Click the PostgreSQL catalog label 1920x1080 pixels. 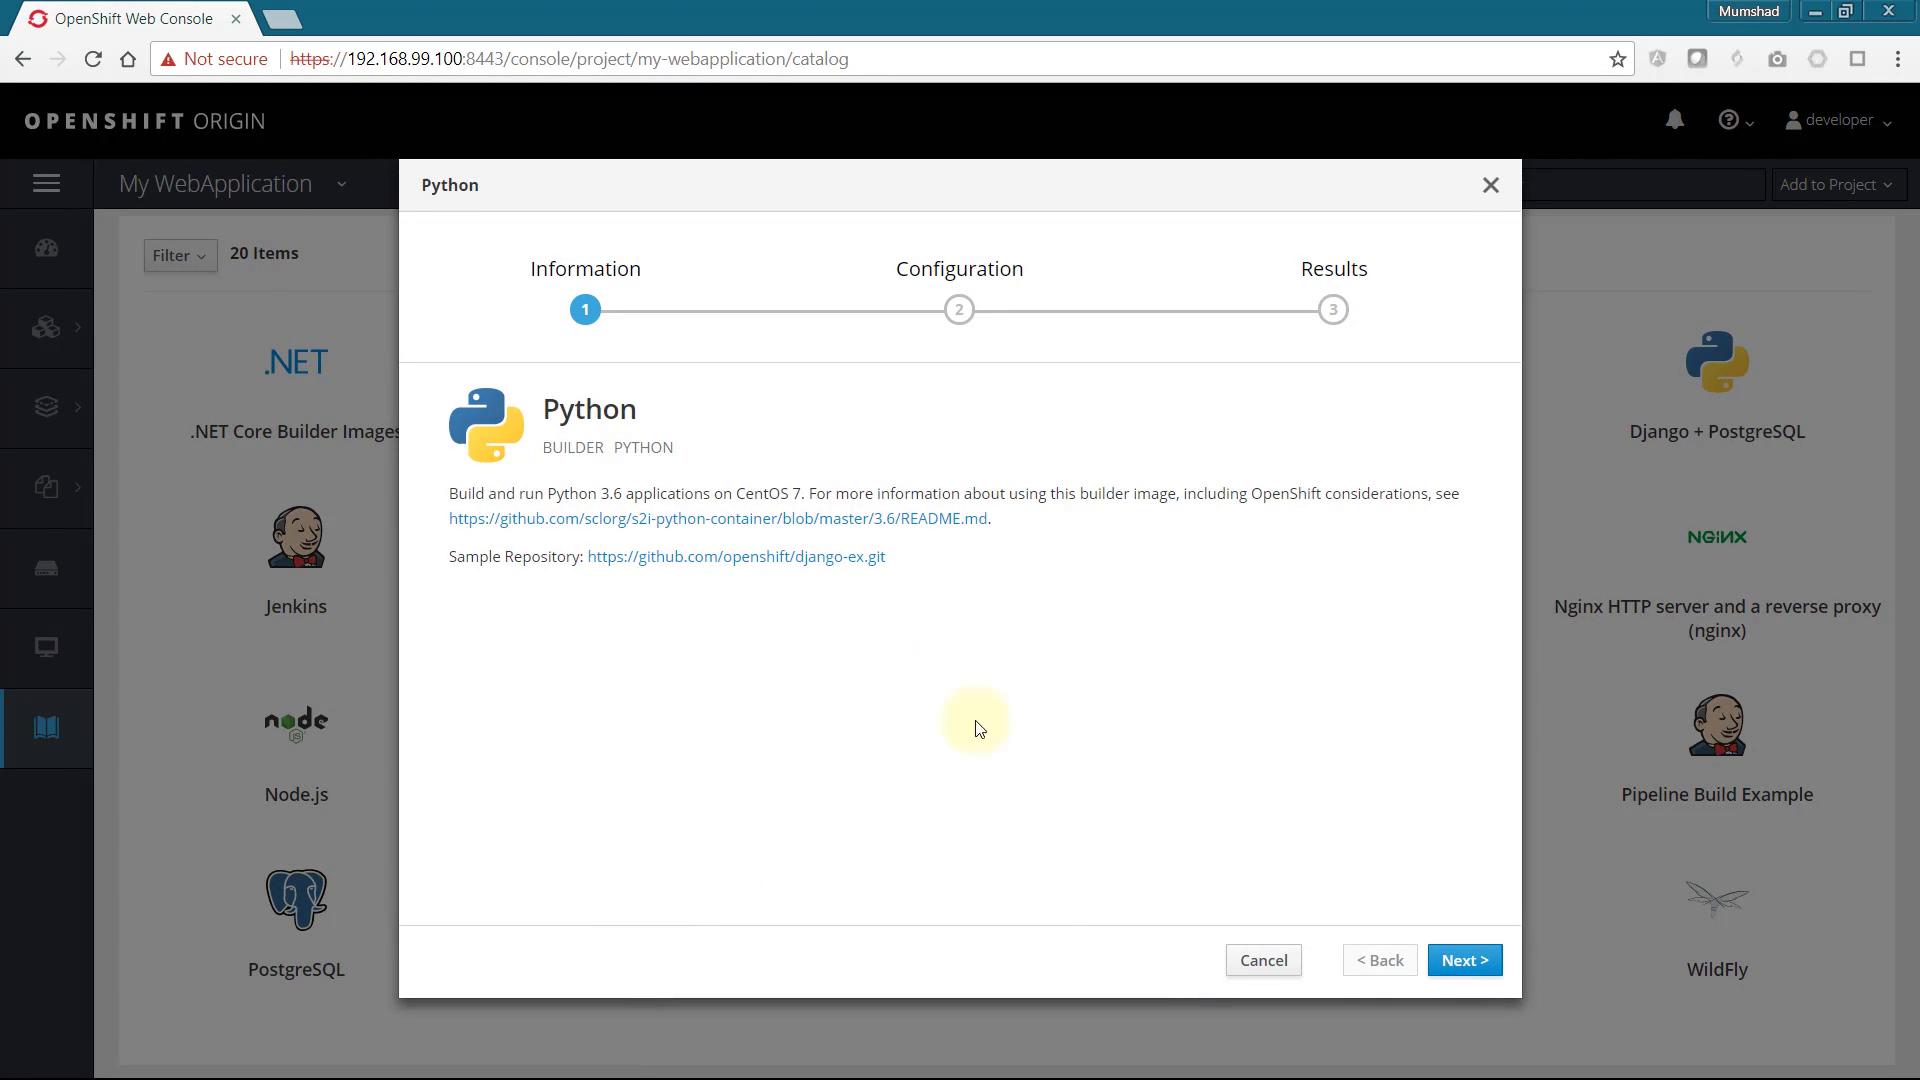click(x=296, y=969)
